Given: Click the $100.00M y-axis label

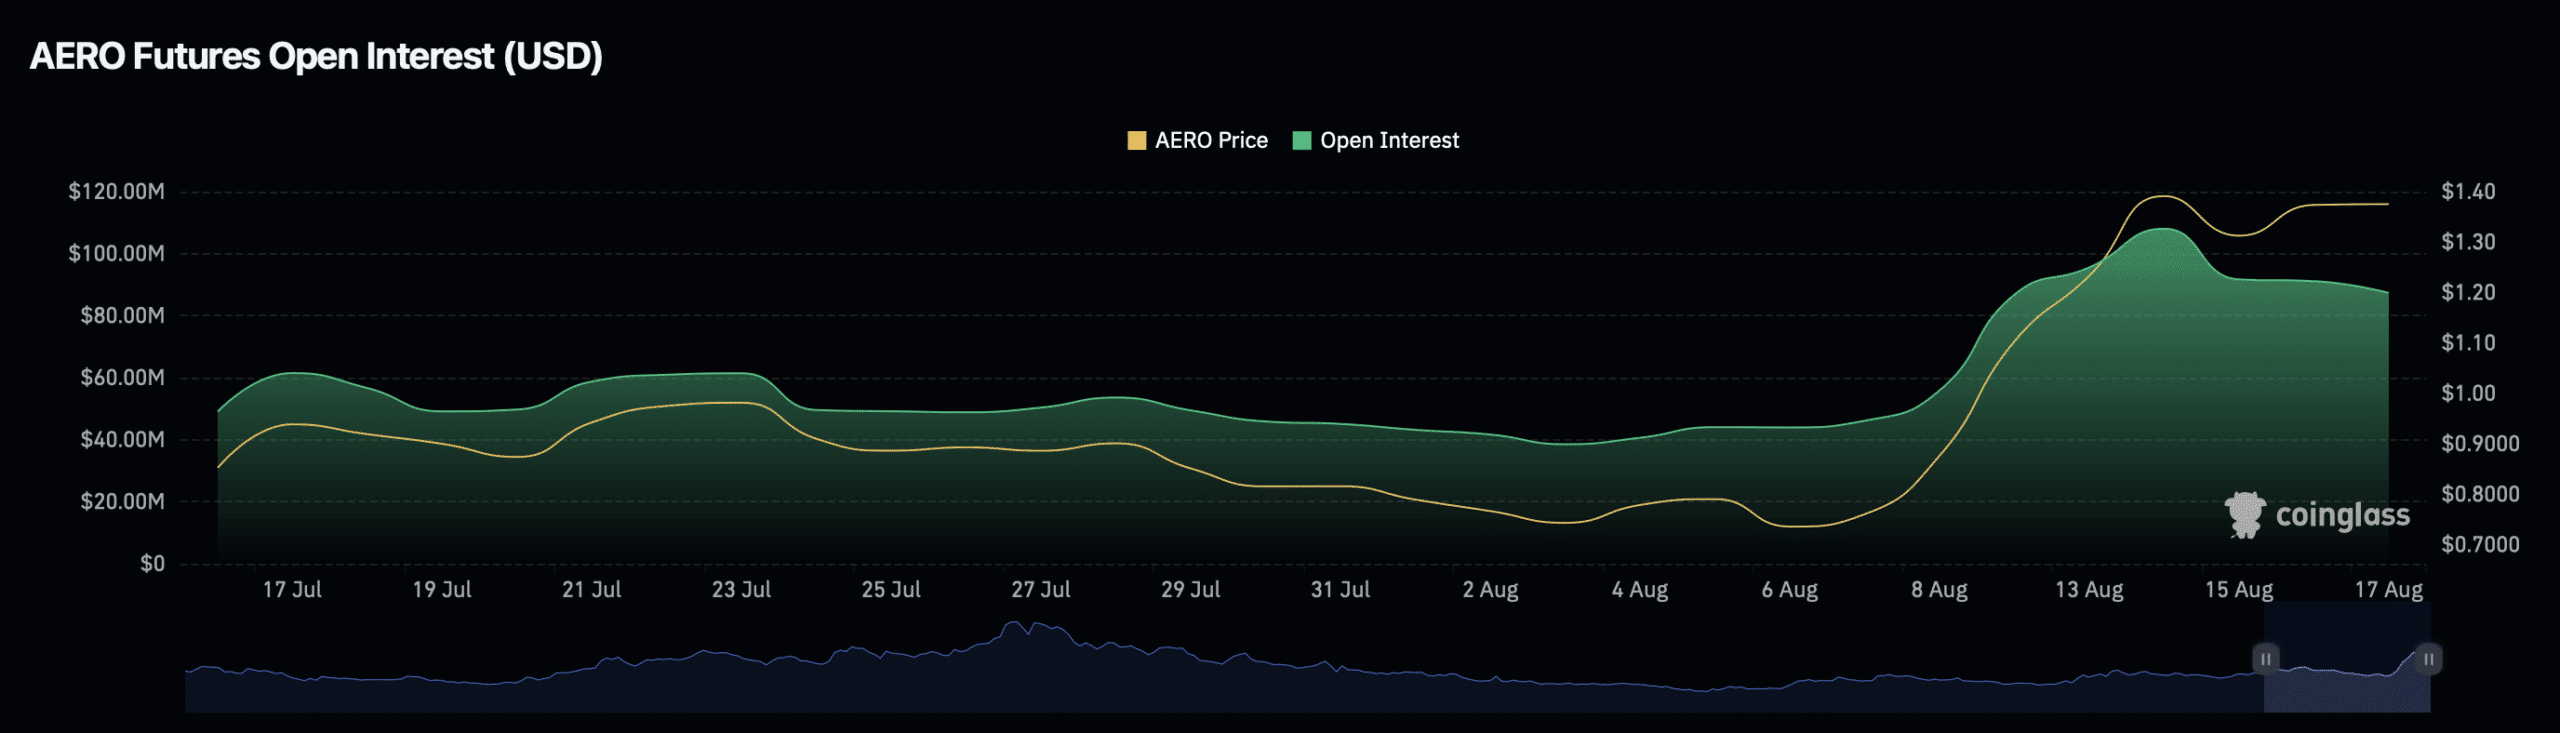Looking at the screenshot, I should (116, 253).
